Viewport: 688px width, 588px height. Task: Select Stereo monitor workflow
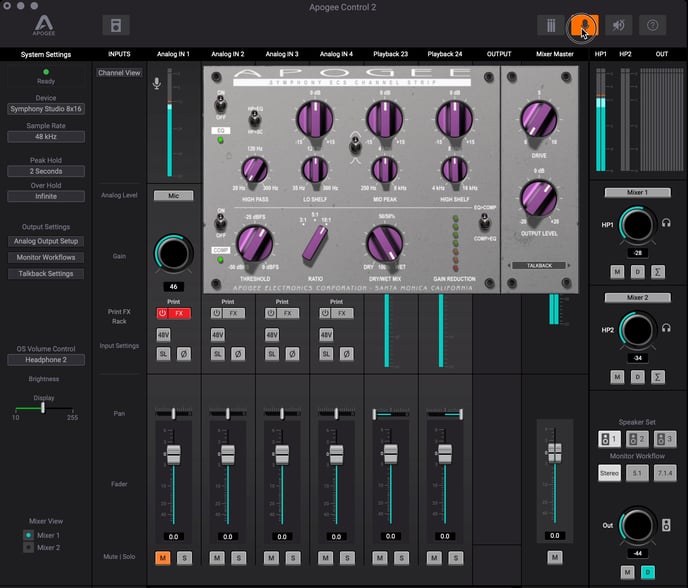[x=609, y=473]
